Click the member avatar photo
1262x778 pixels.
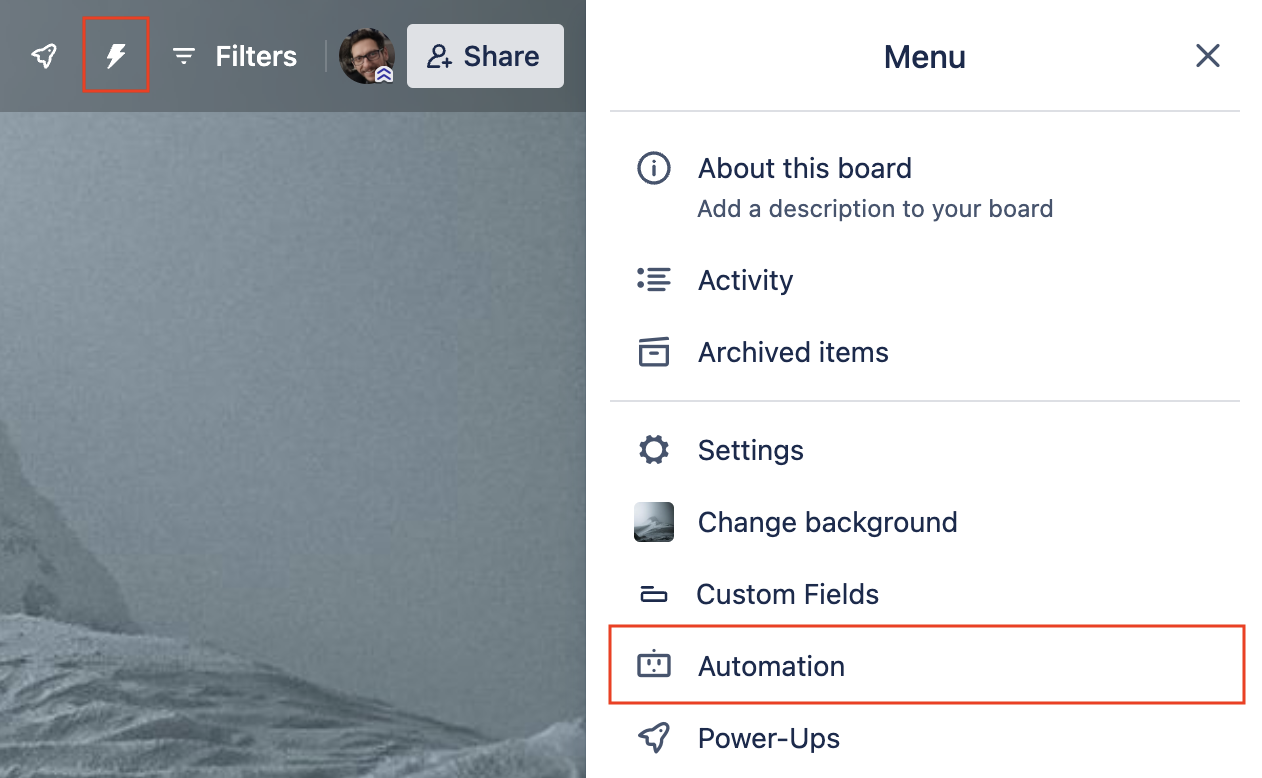[x=366, y=56]
